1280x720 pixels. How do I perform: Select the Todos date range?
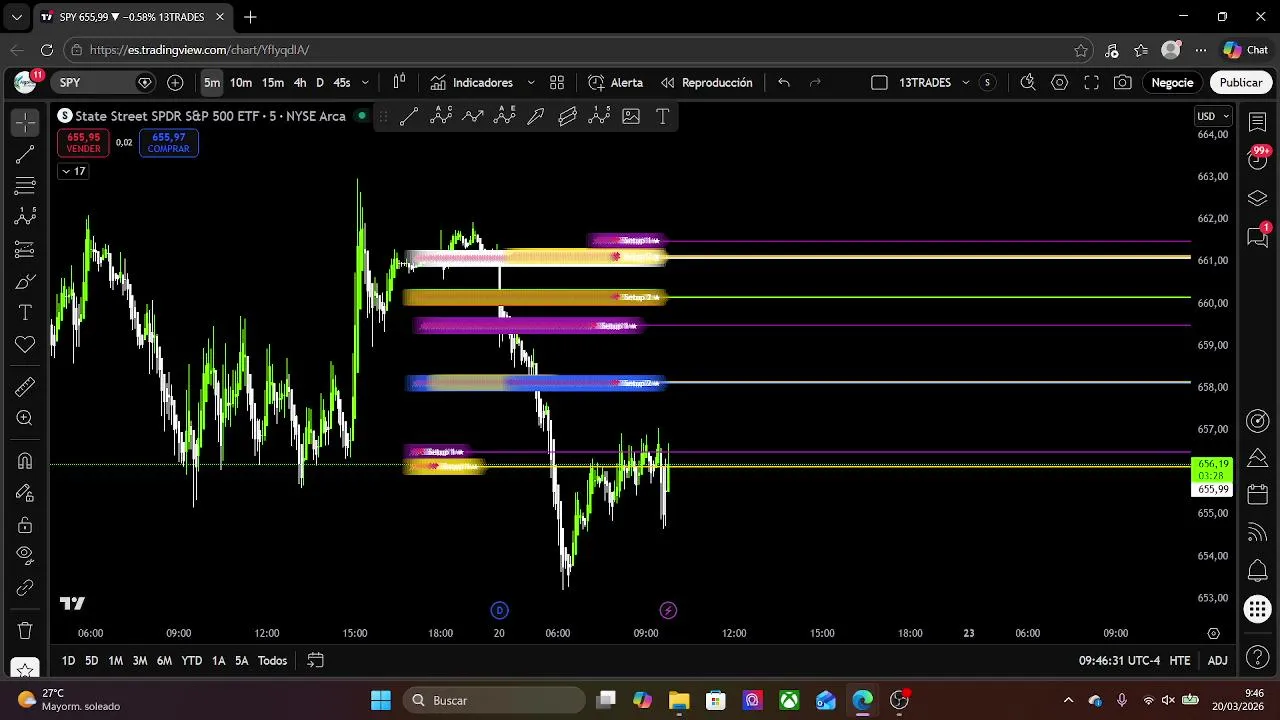coord(272,661)
